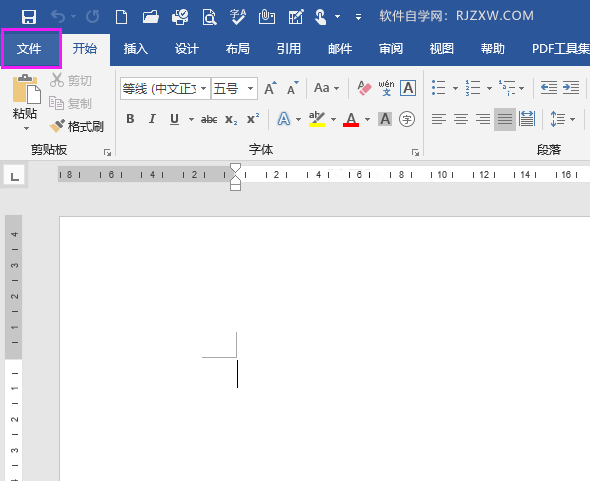This screenshot has width=590, height=481.
Task: Toggle Bold formatting
Action: (130, 119)
